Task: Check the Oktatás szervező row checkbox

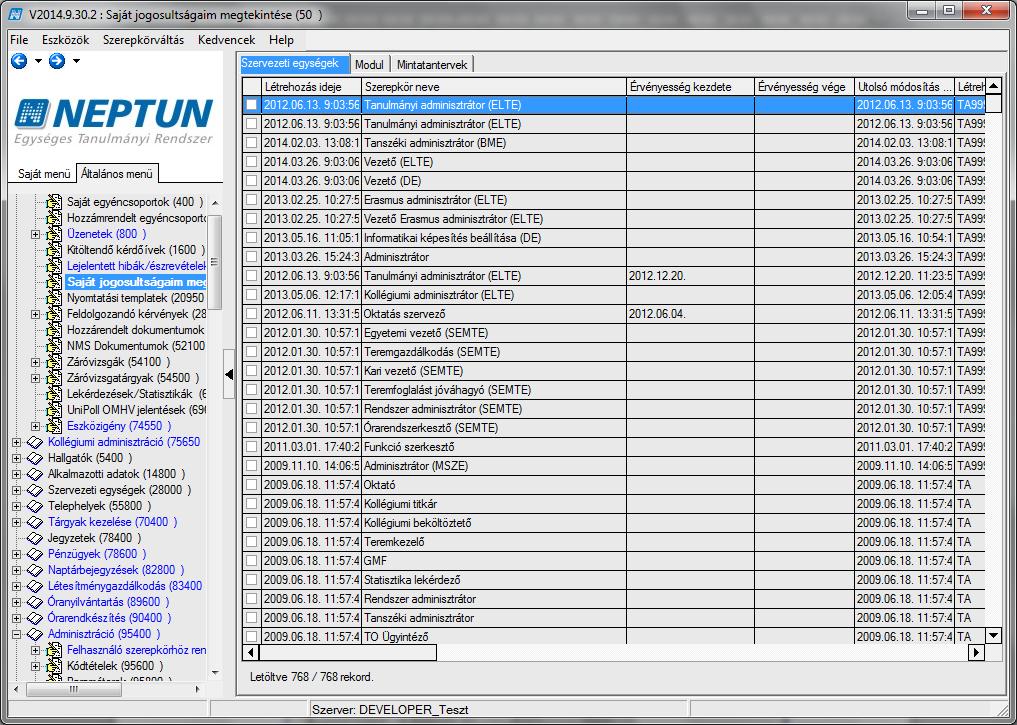Action: click(251, 314)
